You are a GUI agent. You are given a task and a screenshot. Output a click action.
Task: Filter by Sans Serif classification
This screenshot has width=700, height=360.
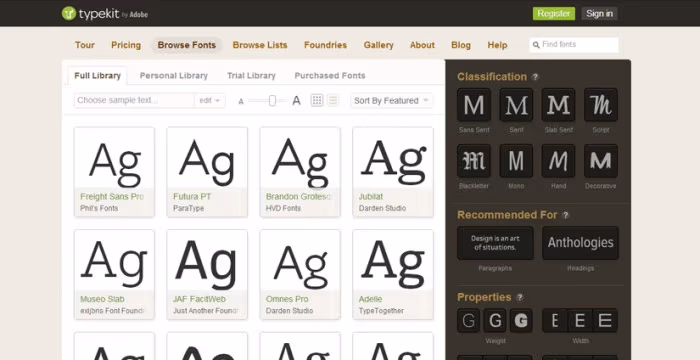[474, 105]
